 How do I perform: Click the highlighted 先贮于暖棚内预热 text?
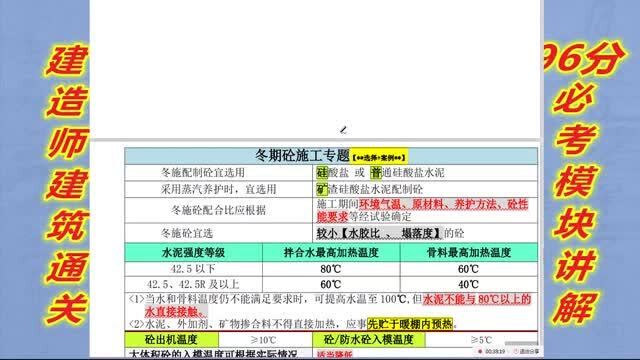410,324
